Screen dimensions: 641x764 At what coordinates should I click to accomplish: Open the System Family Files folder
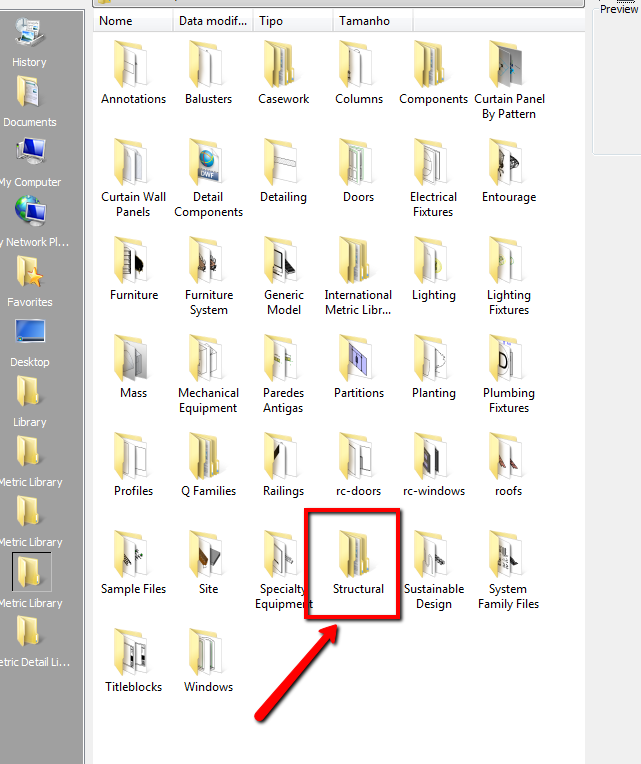click(509, 570)
